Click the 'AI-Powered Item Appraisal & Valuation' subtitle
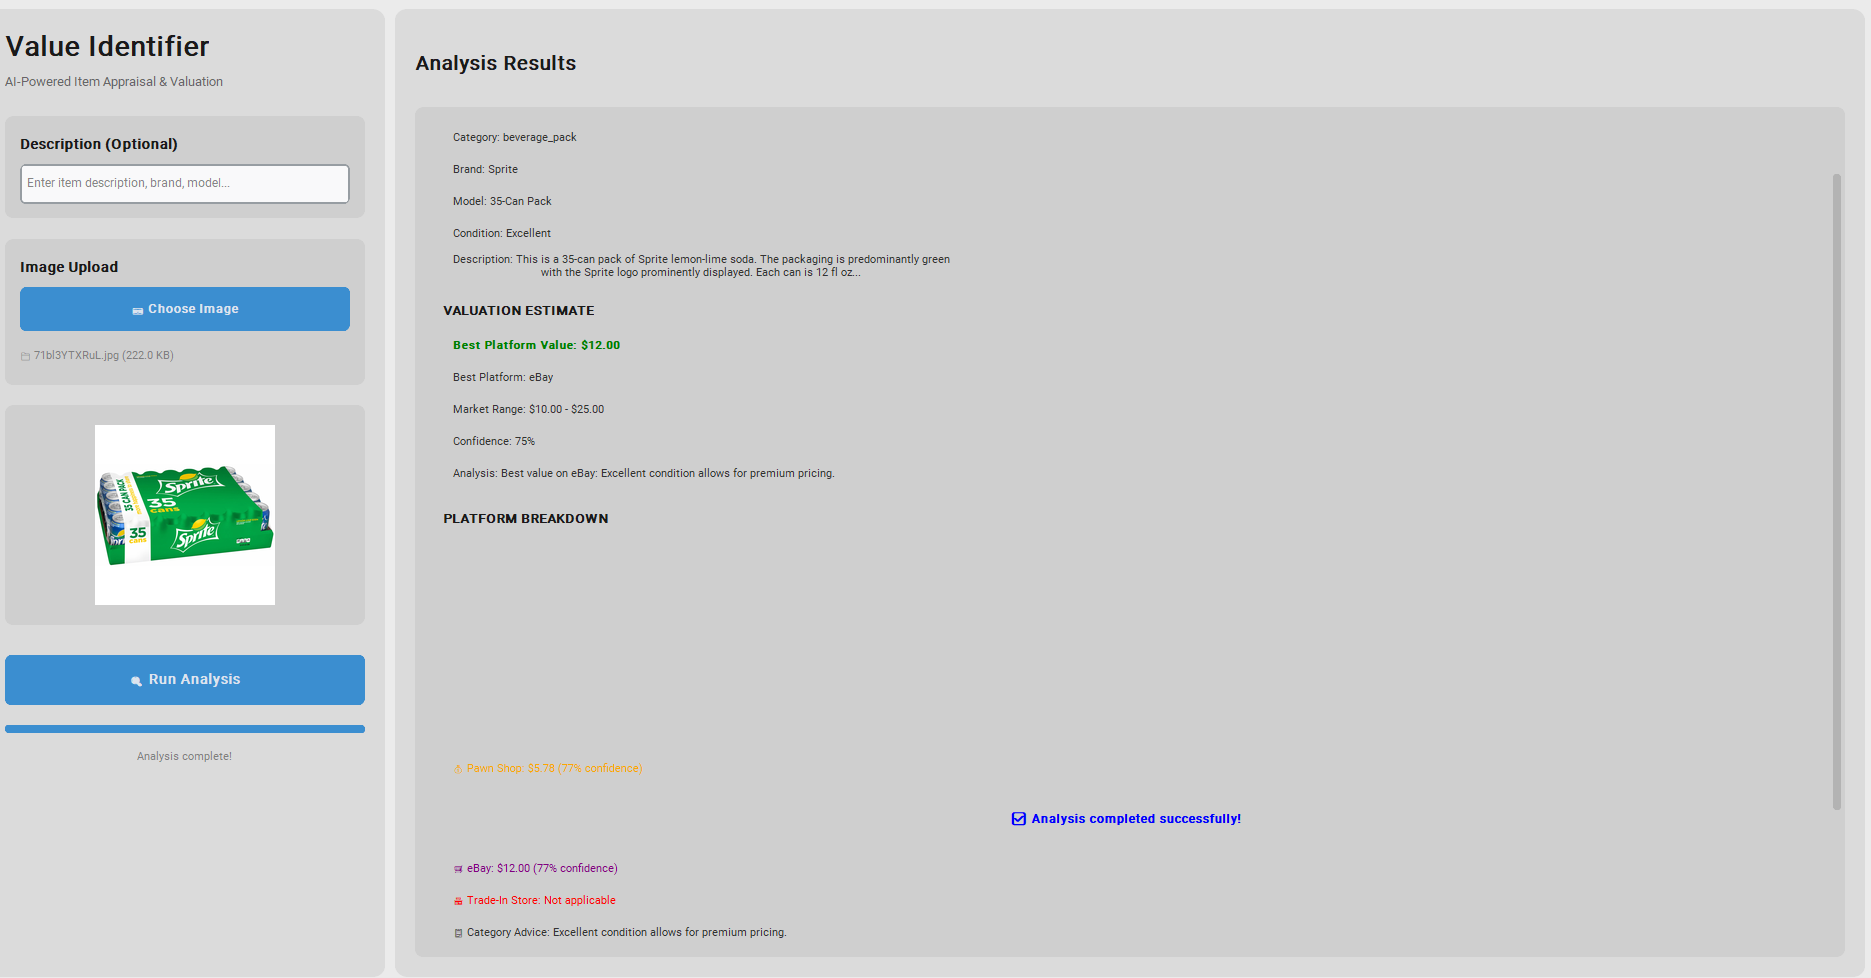Viewport: 1871px width, 978px height. pyautogui.click(x=114, y=82)
